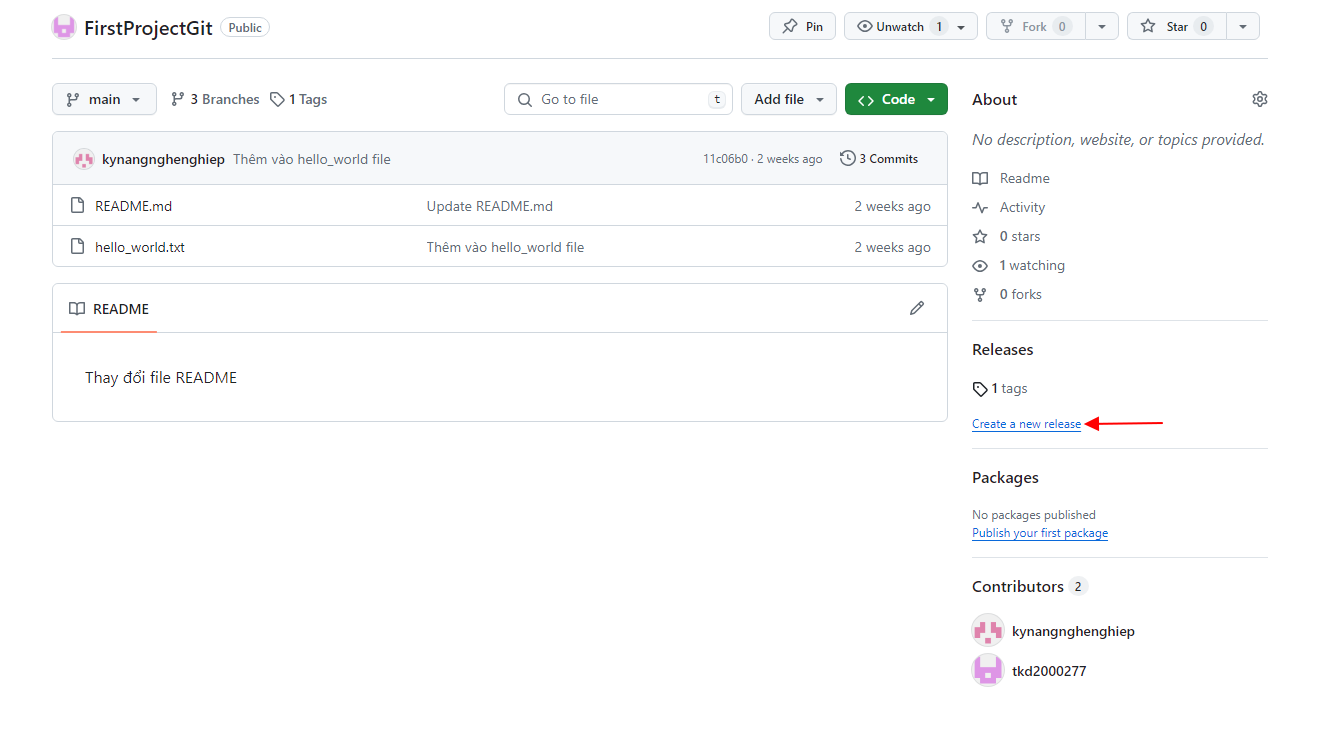Viewport: 1326px width, 740px height.
Task: Open the Add file dropdown
Action: coord(788,99)
